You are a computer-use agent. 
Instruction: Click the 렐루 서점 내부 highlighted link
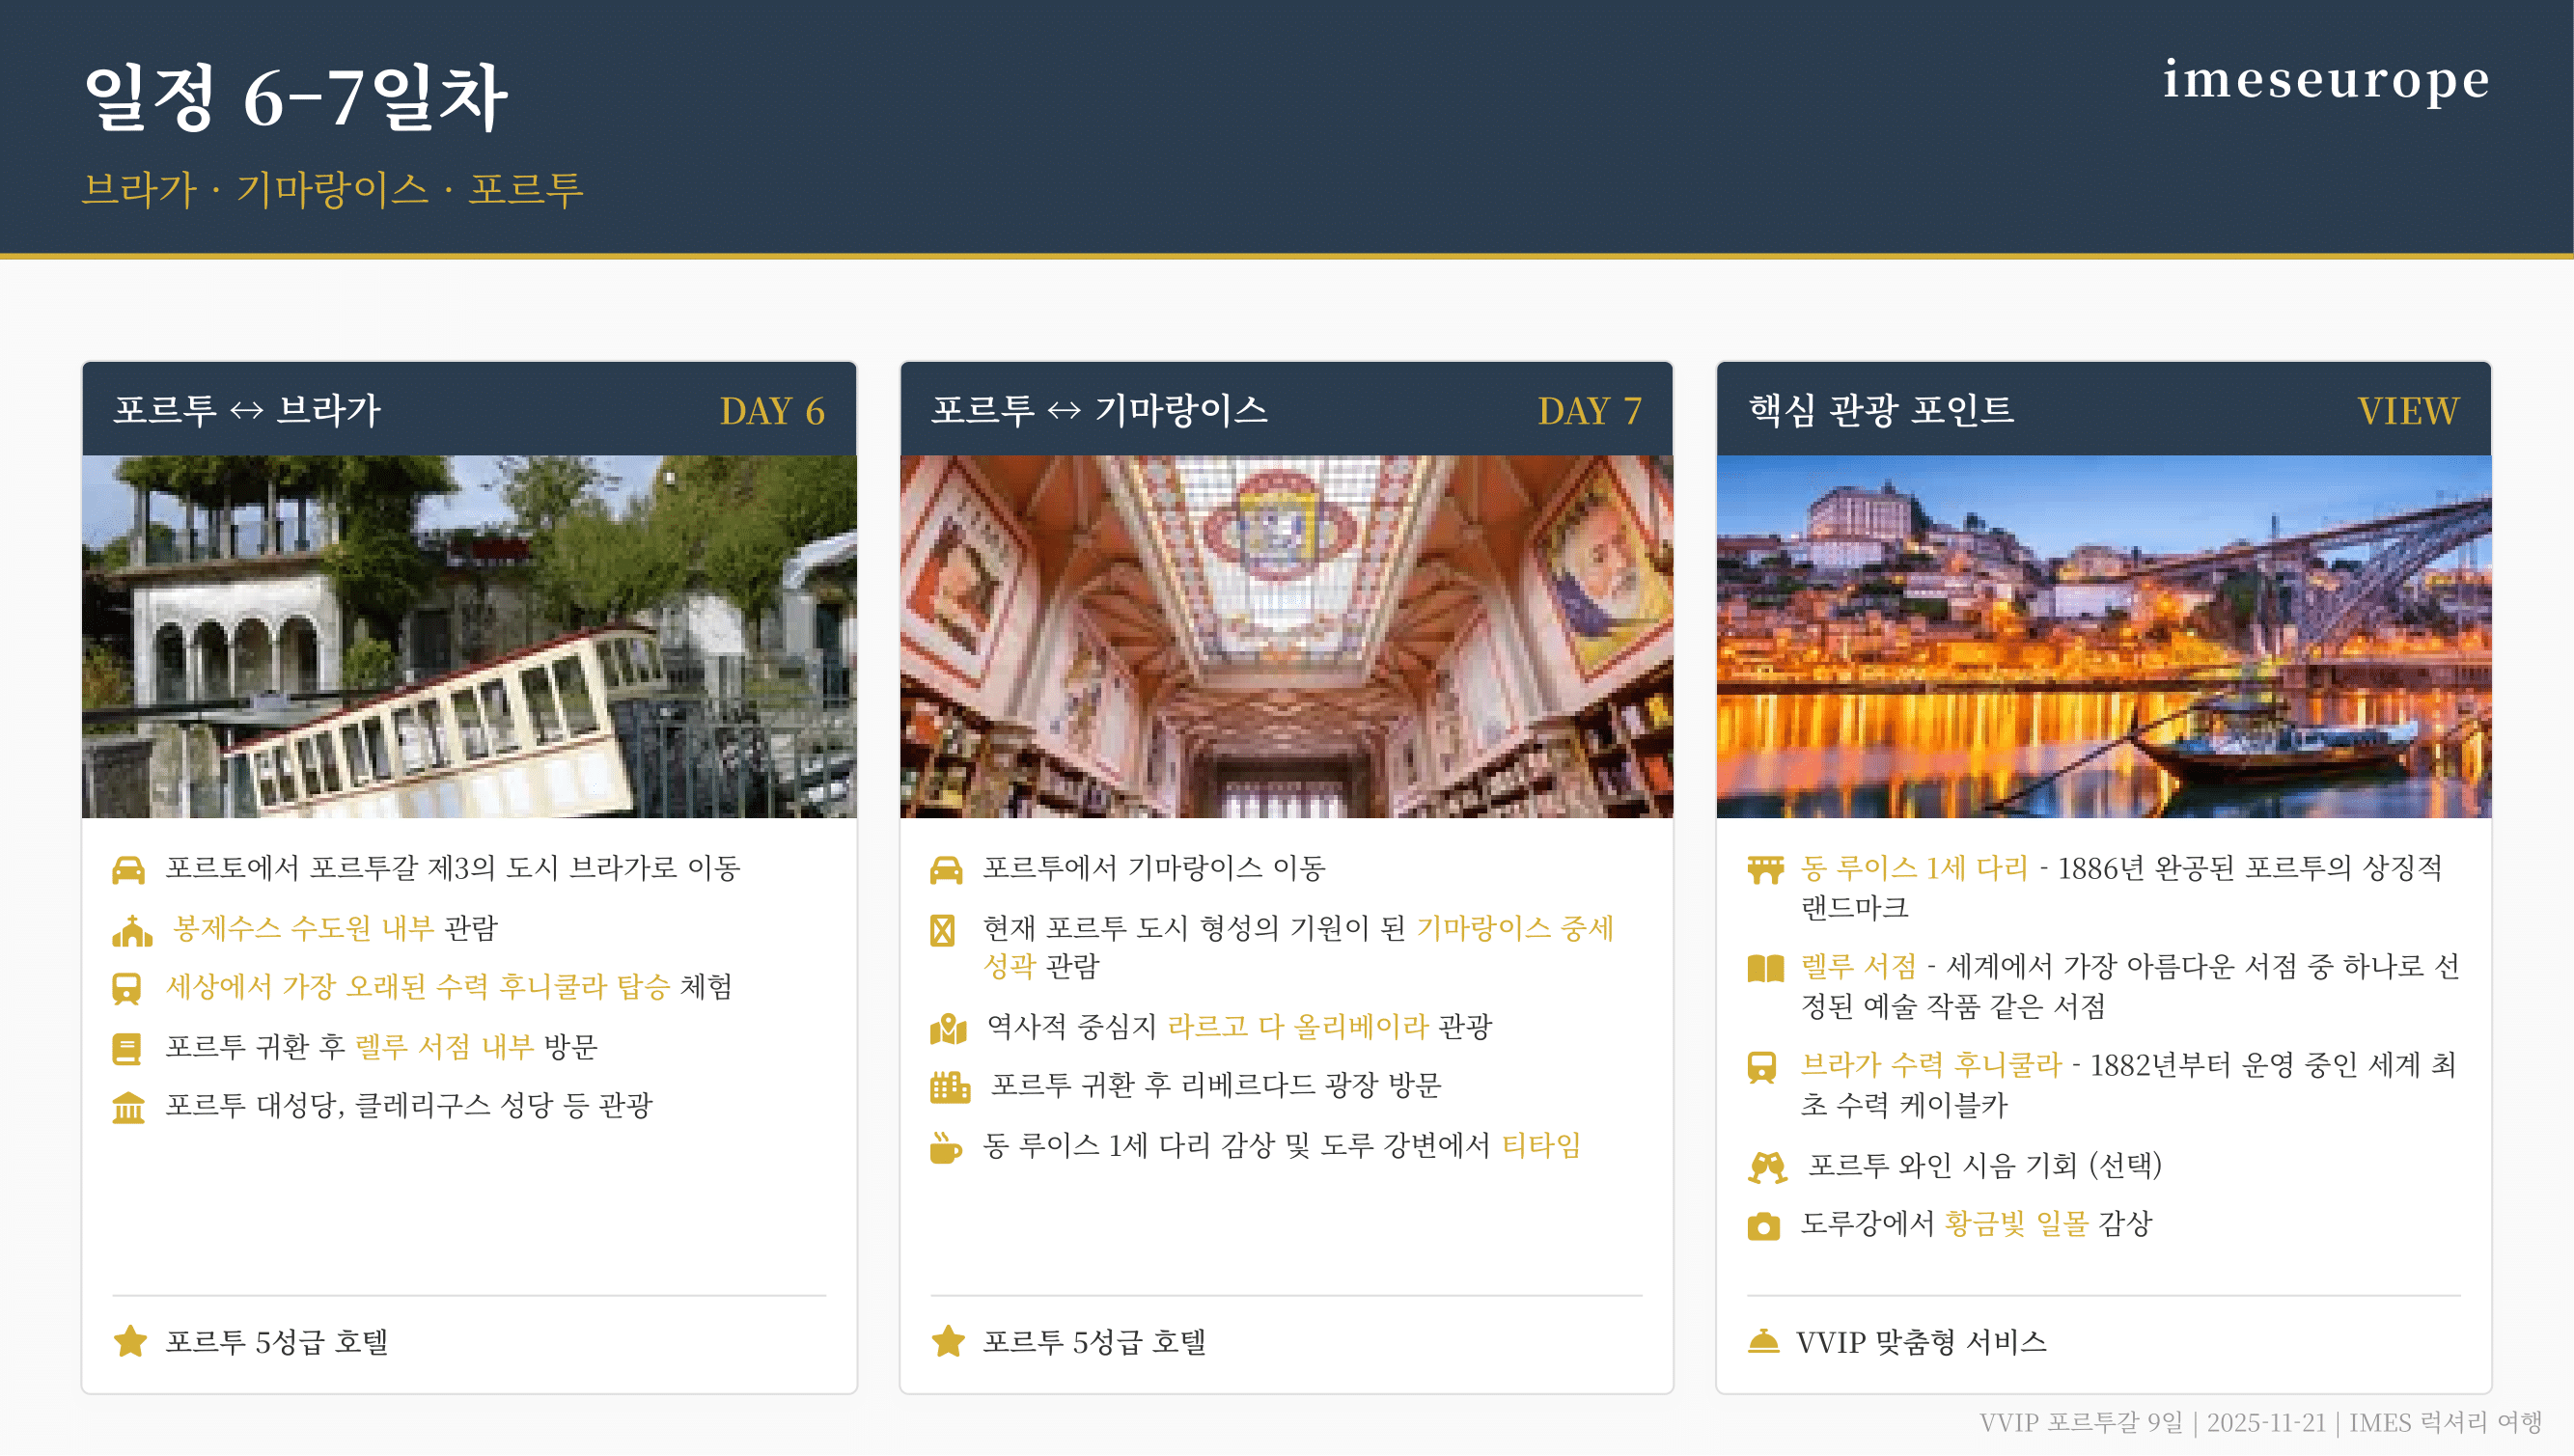[444, 1047]
